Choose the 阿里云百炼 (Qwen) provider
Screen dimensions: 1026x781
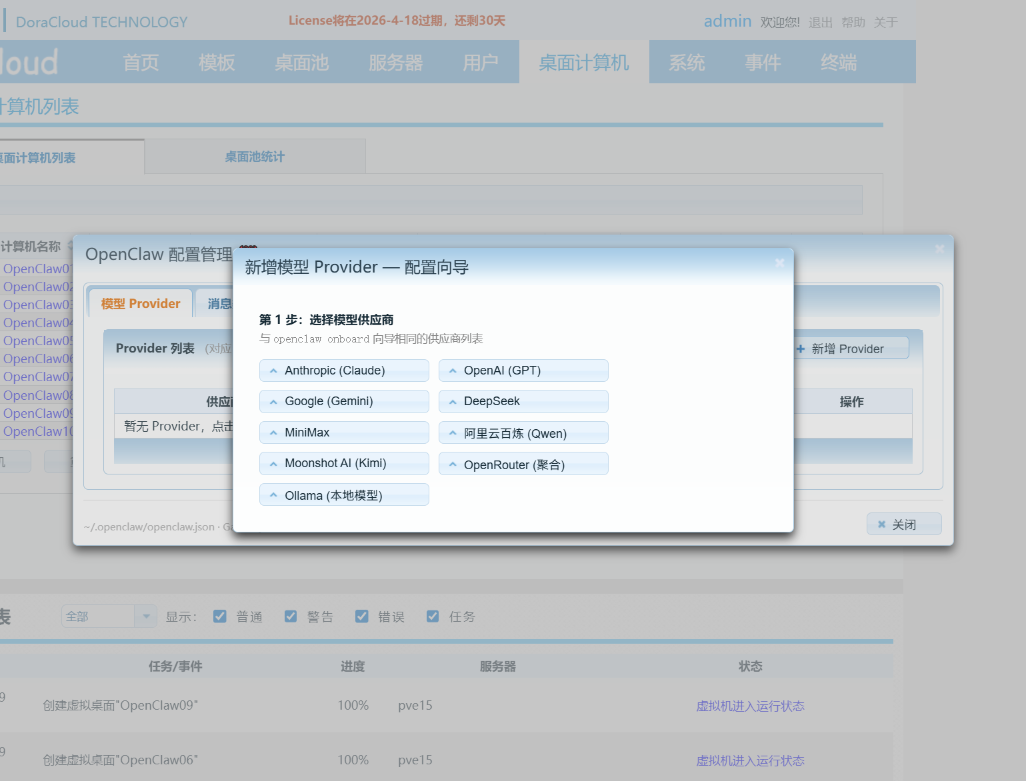point(523,432)
